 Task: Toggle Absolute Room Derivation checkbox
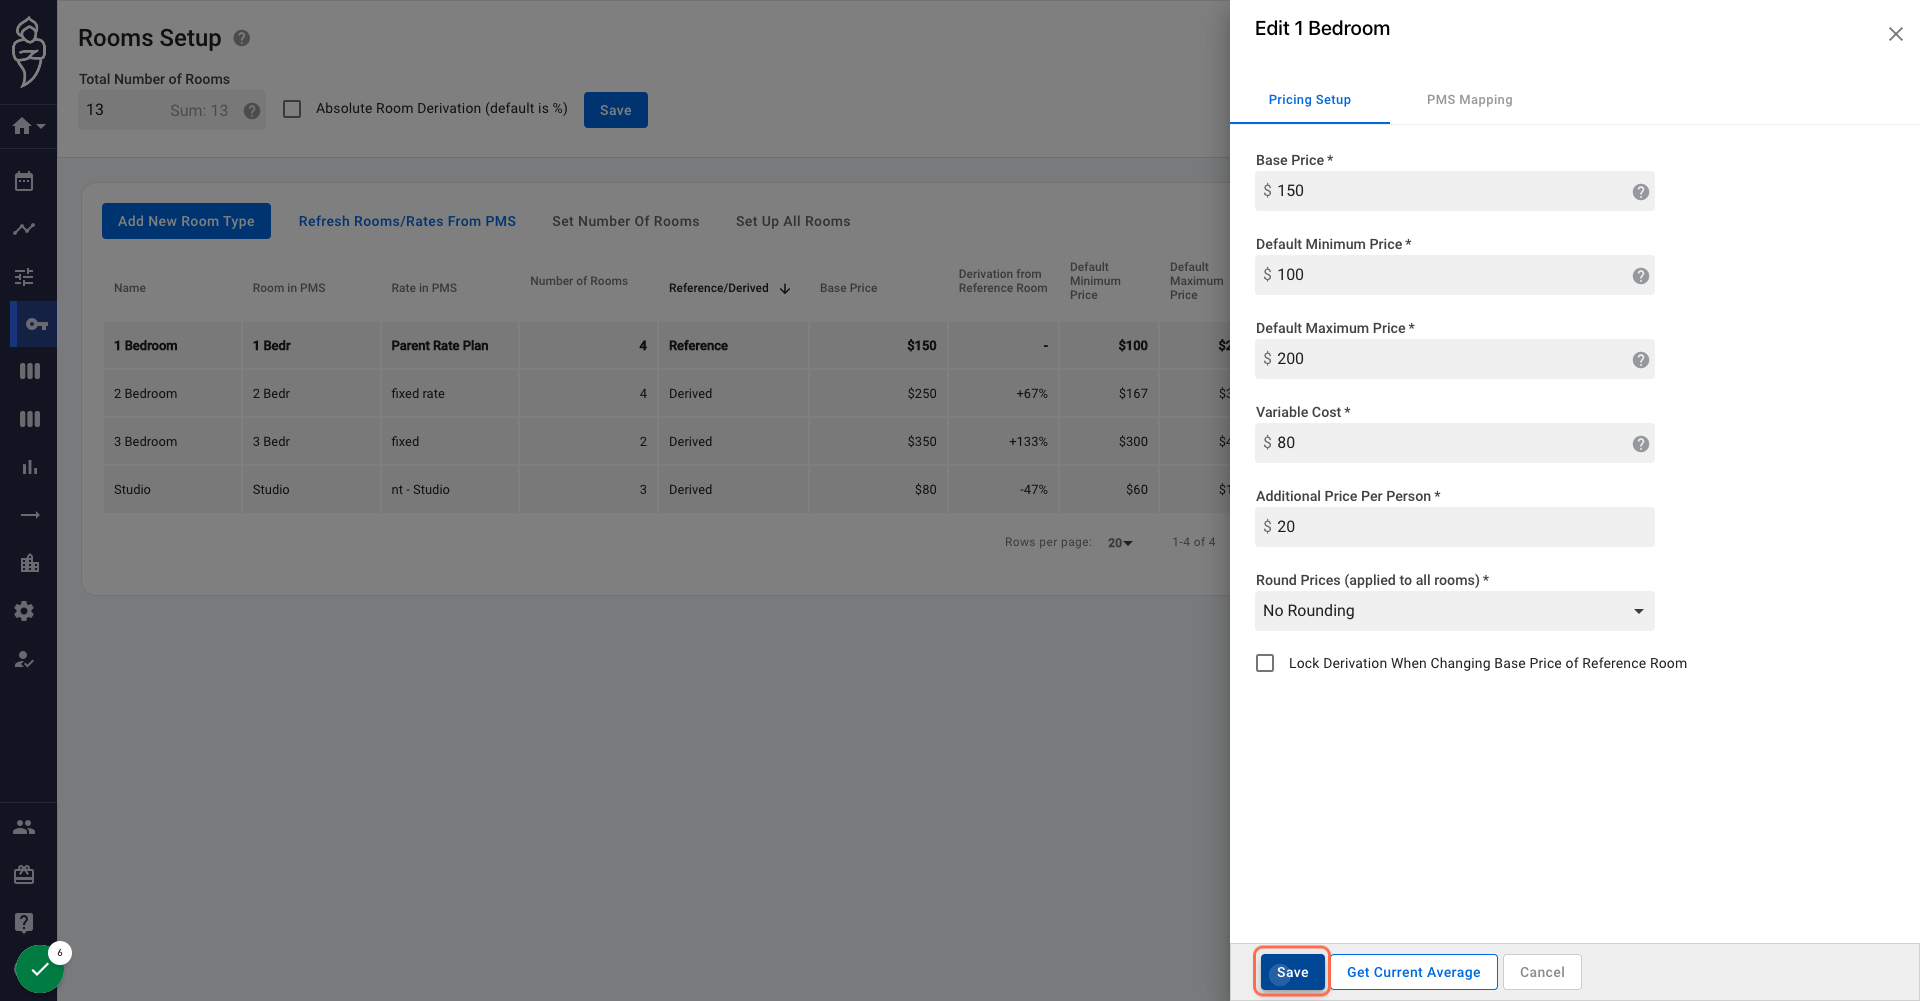(292, 109)
